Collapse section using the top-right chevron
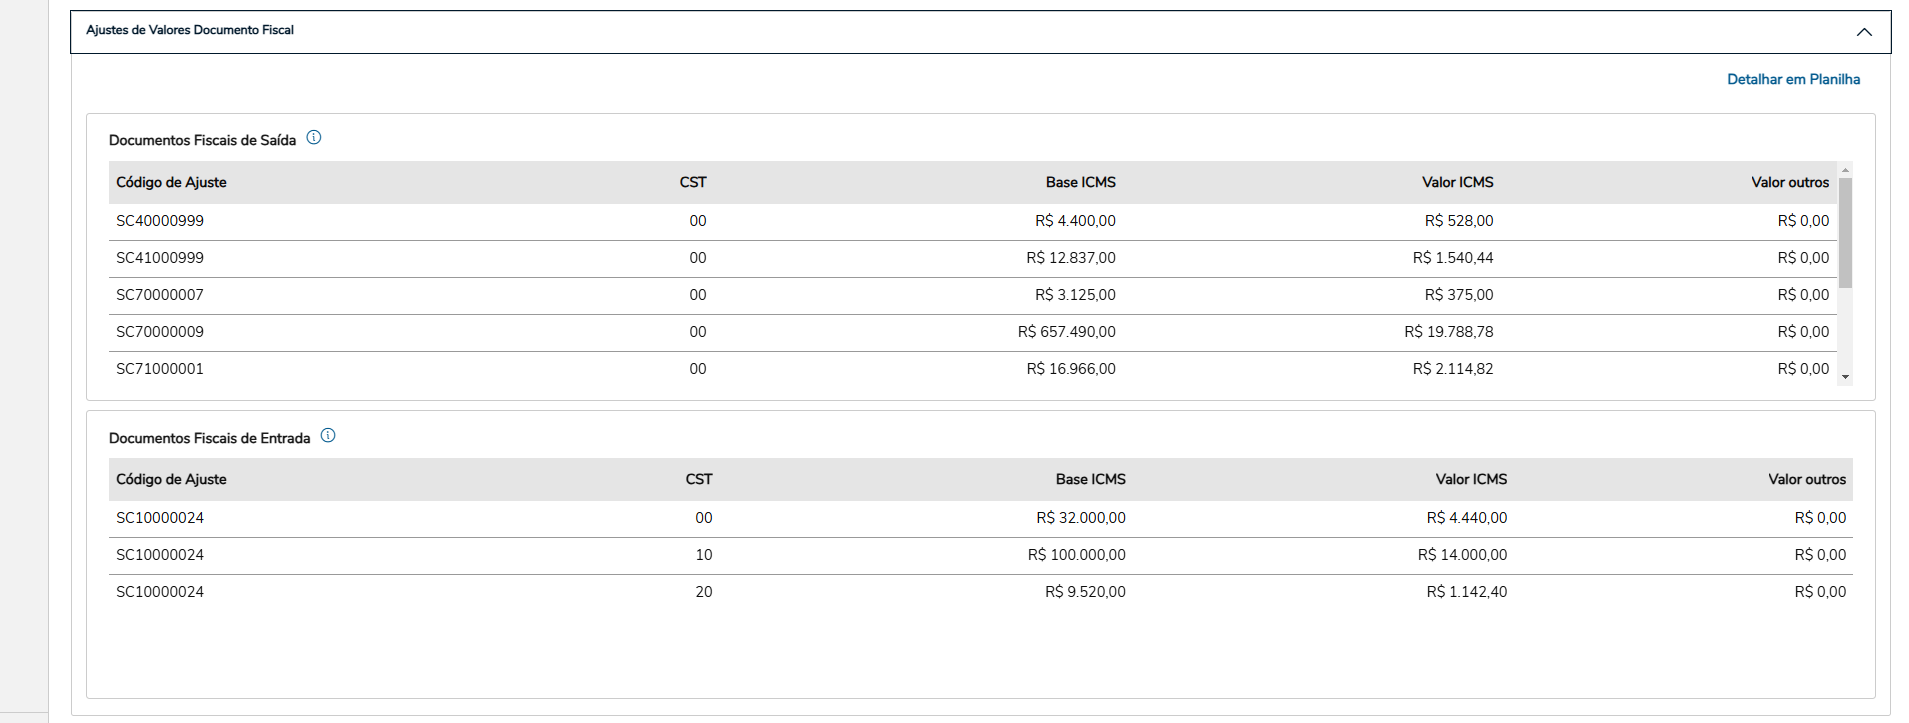Viewport: 1909px width, 723px height. 1864,32
